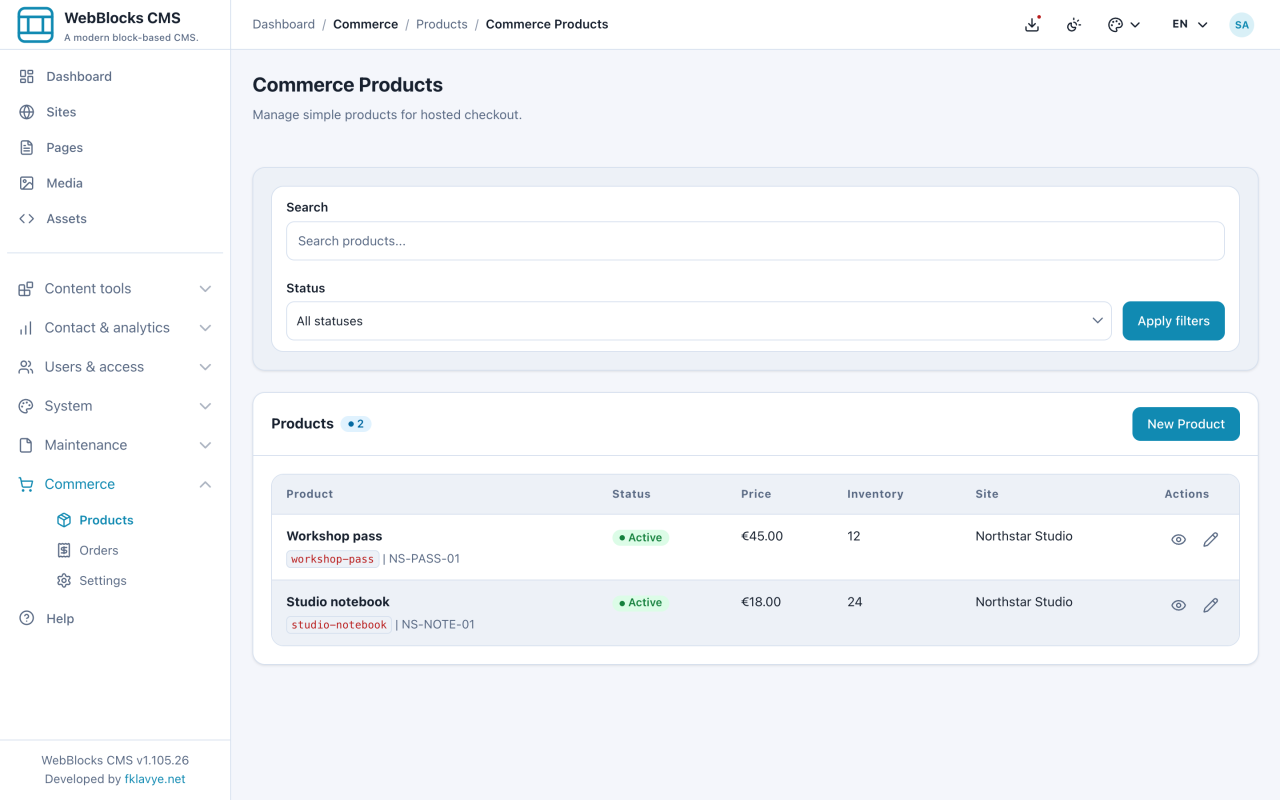
Task: Click the Assets code brackets icon
Action: click(27, 218)
